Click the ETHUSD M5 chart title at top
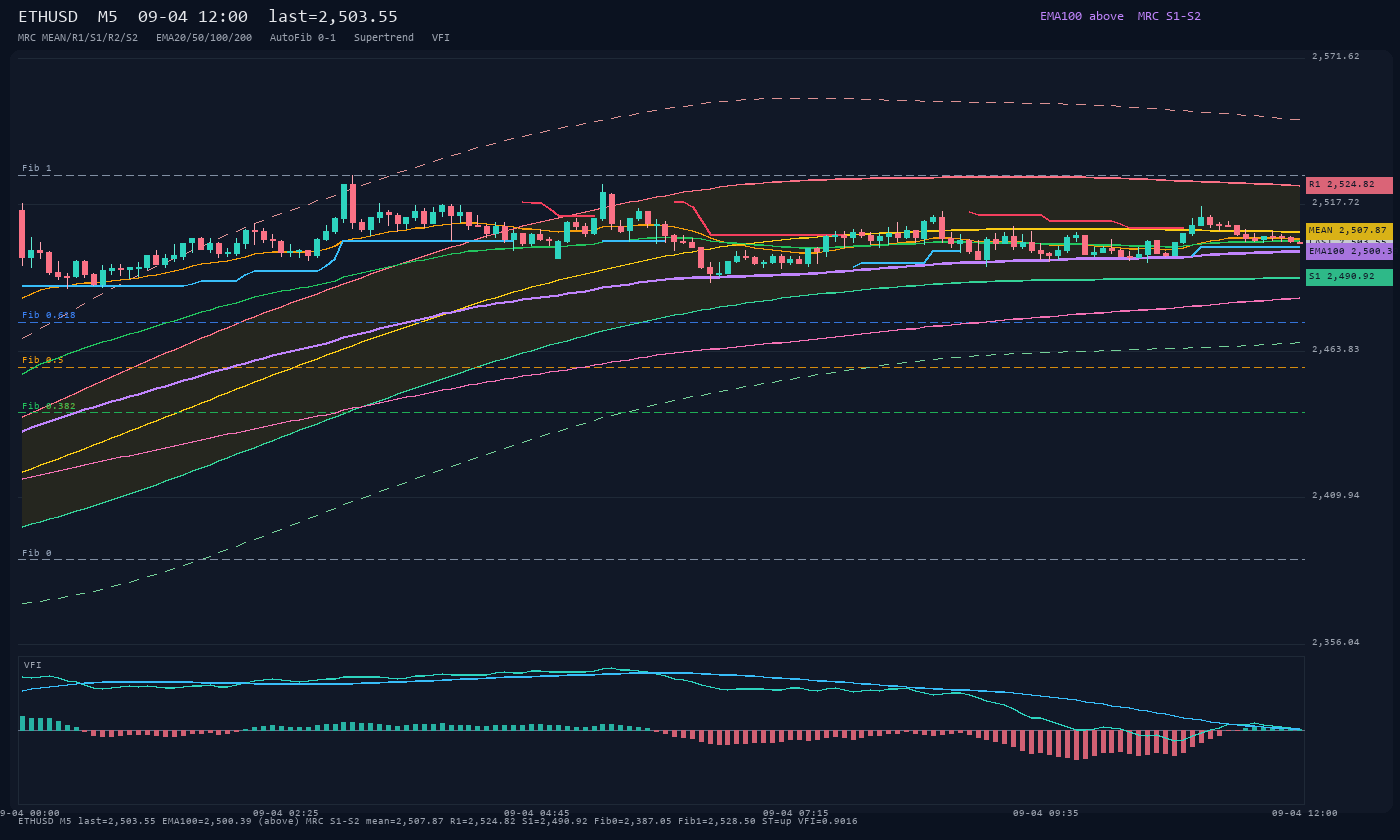Image resolution: width=1400 pixels, height=840 pixels. tap(208, 16)
